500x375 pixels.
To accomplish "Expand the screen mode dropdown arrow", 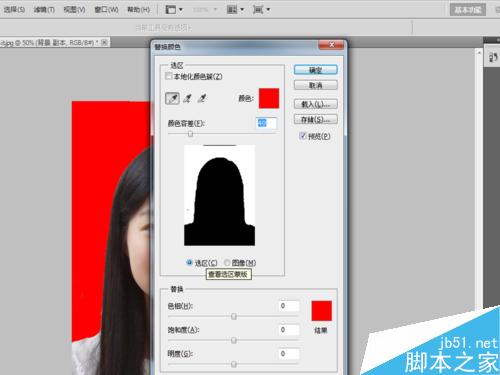I will (x=268, y=9).
